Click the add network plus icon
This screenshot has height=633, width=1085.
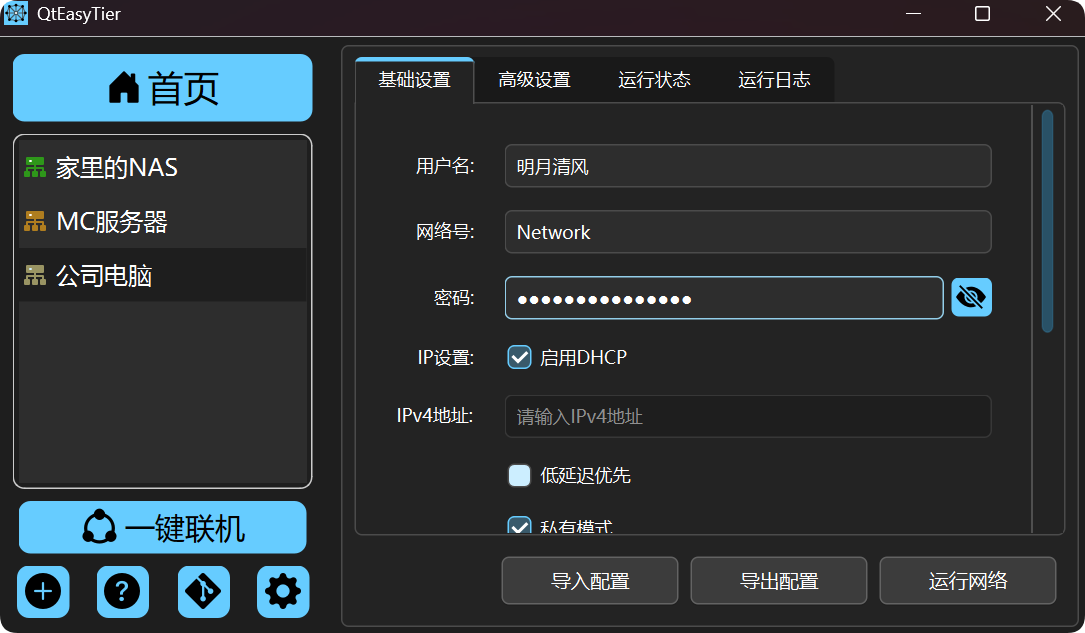coord(43,592)
